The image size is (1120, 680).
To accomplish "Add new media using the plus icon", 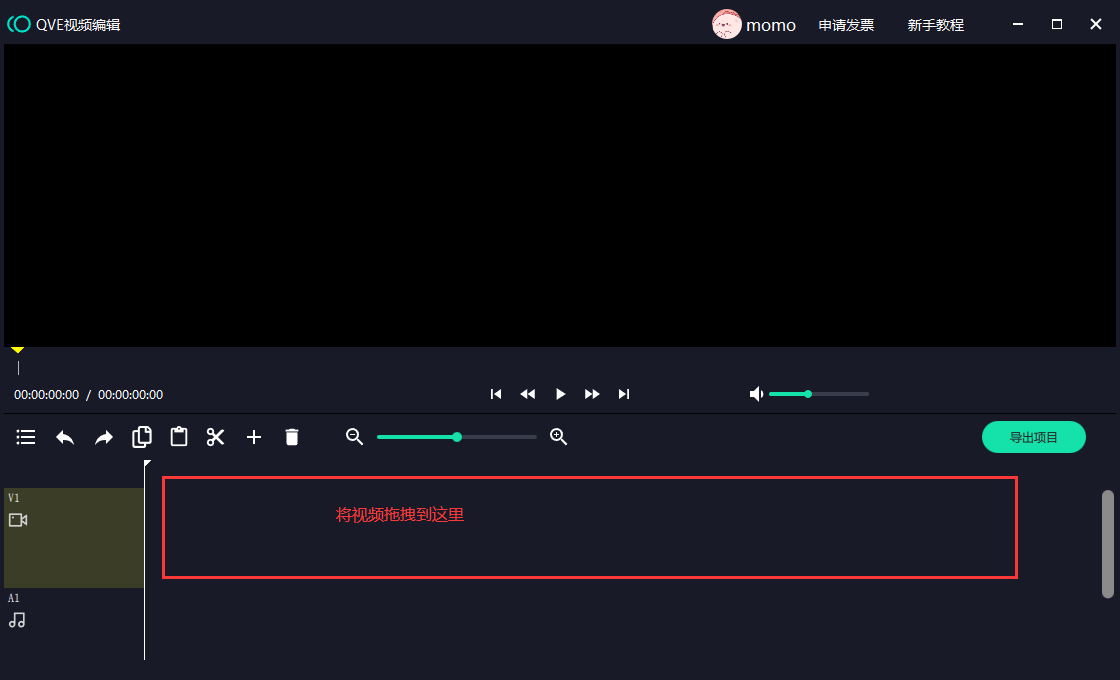I will click(x=253, y=437).
